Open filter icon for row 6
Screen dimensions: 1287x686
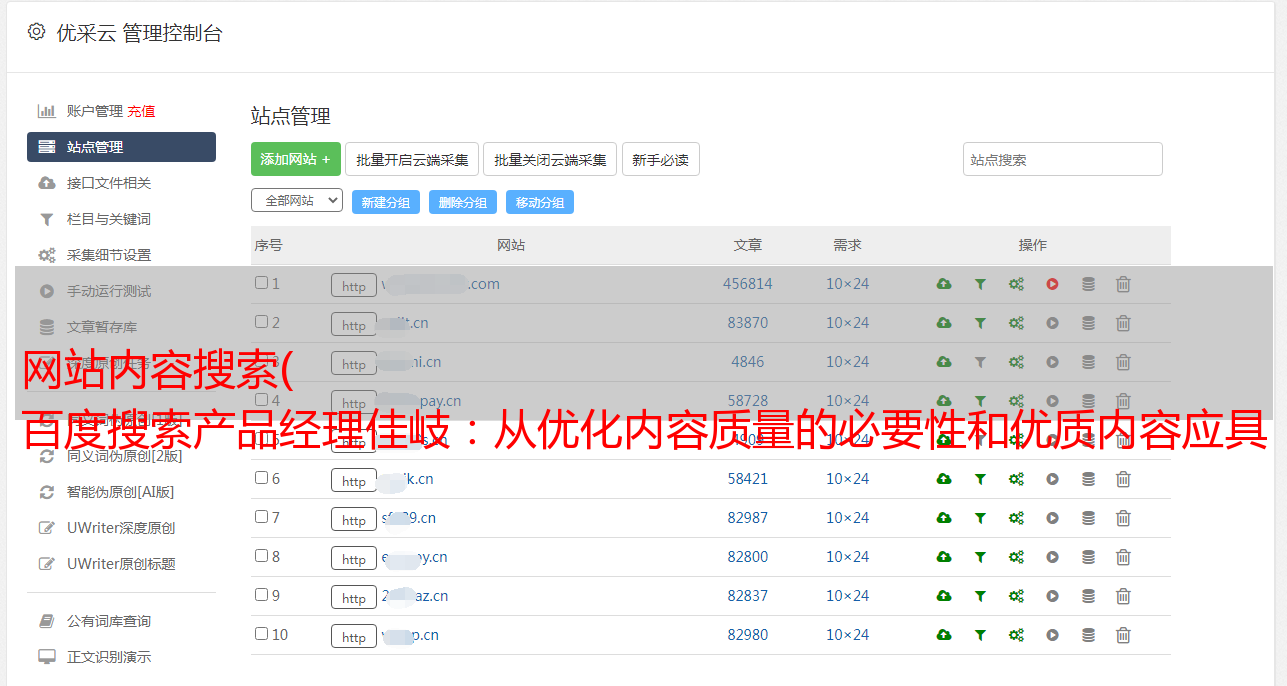click(980, 479)
